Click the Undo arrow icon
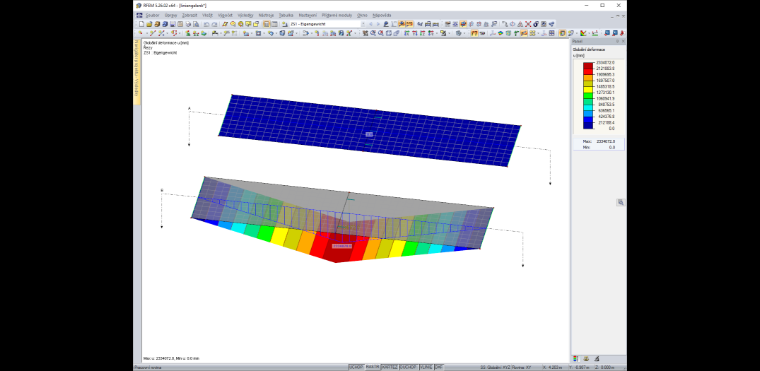This screenshot has width=760, height=371. point(206,24)
